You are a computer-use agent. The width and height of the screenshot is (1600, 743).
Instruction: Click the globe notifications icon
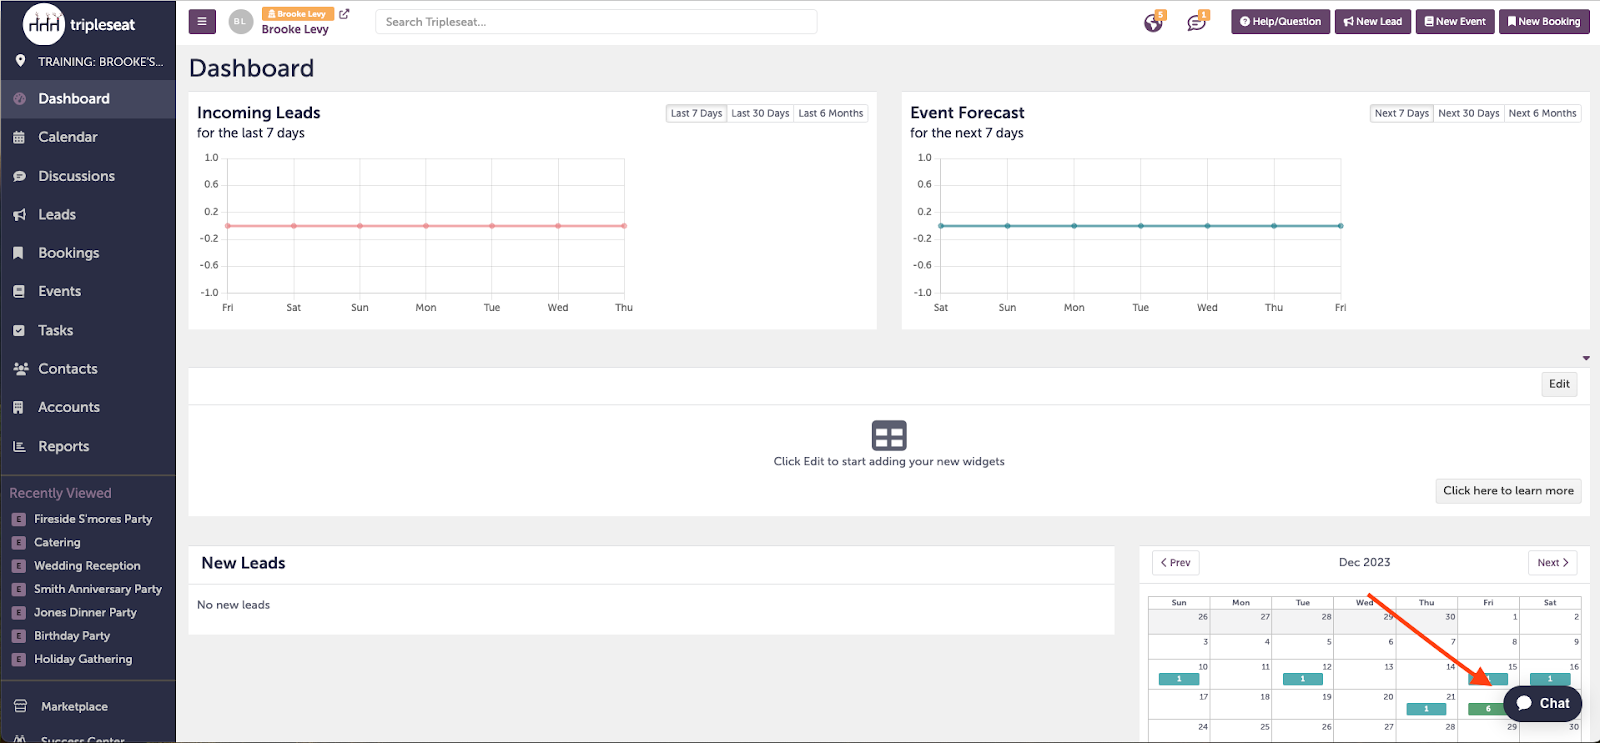(x=1153, y=23)
